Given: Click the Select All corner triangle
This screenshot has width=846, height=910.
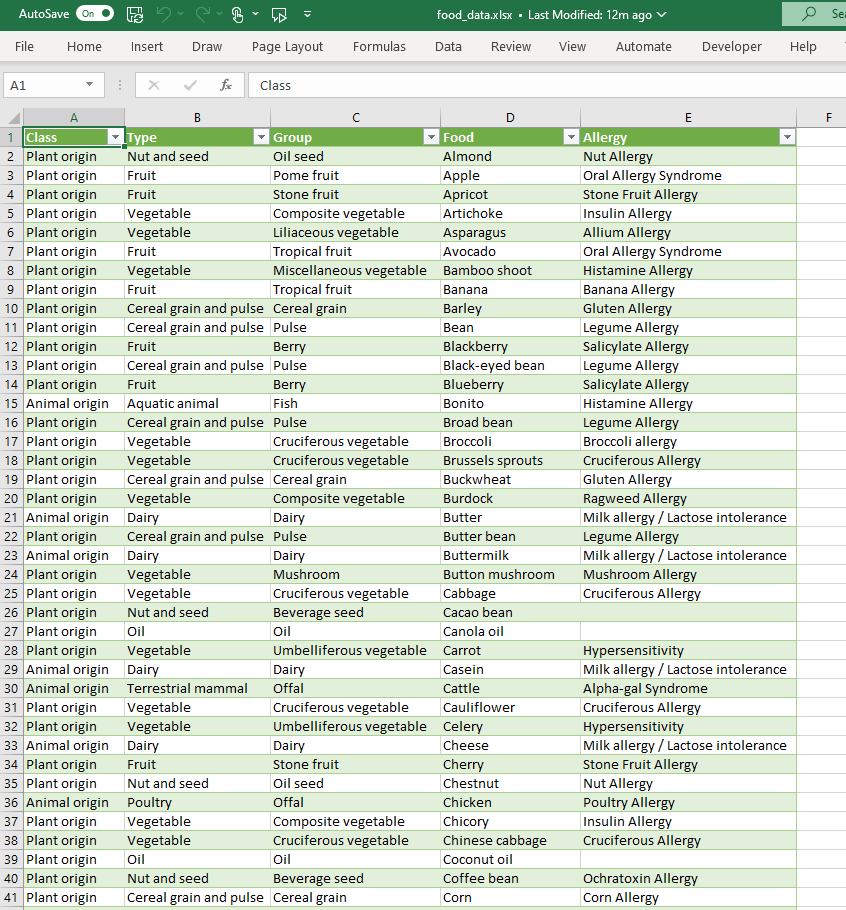Looking at the screenshot, I should point(12,117).
